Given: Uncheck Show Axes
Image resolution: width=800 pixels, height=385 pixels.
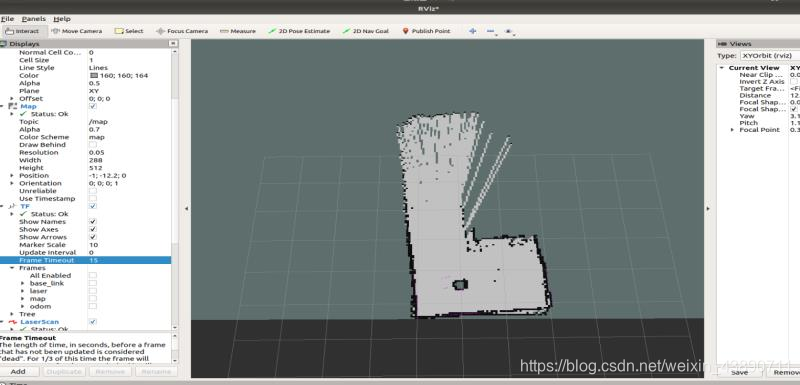Looking at the screenshot, I should click(x=93, y=229).
